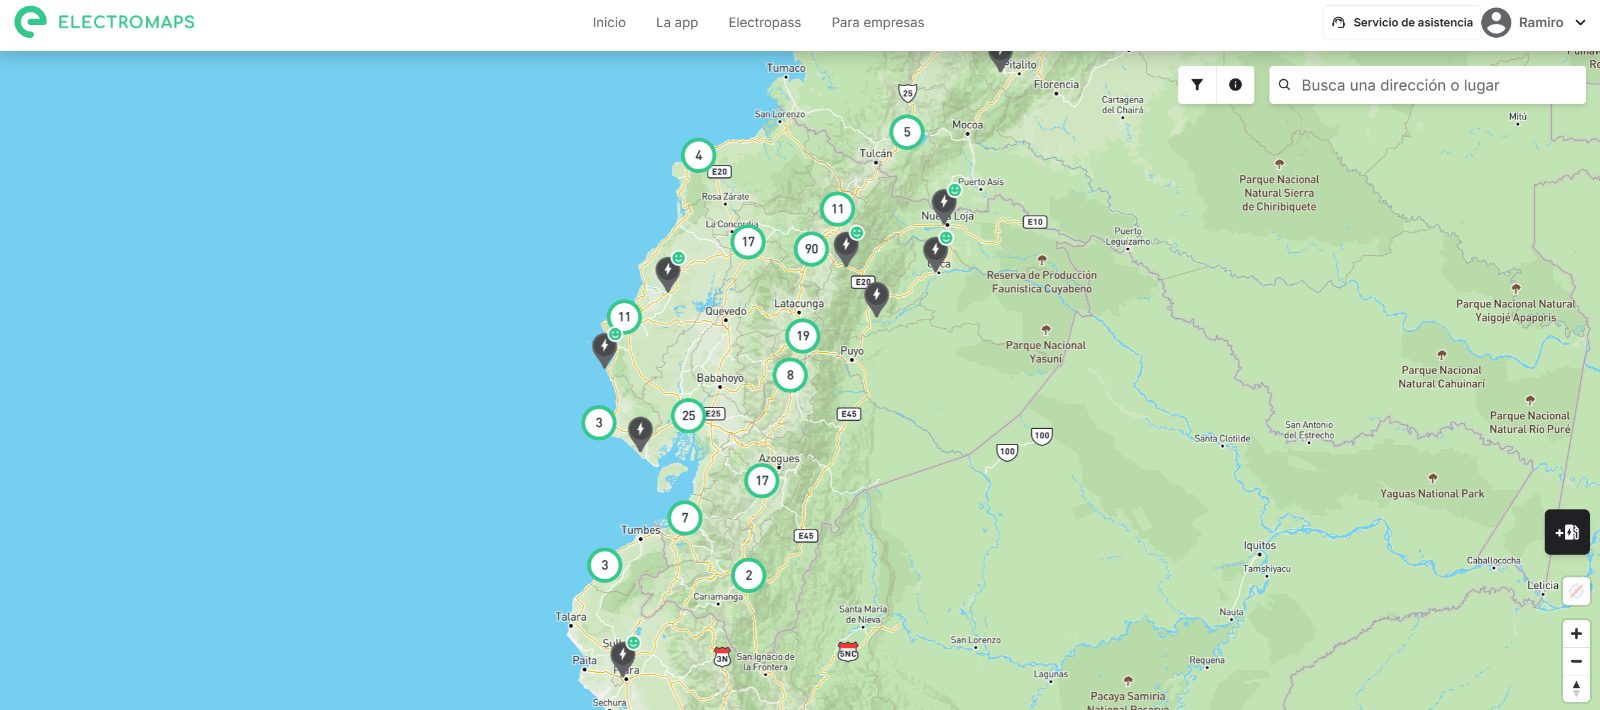The height and width of the screenshot is (710, 1600).
Task: Click the add charging station button
Action: (1567, 532)
